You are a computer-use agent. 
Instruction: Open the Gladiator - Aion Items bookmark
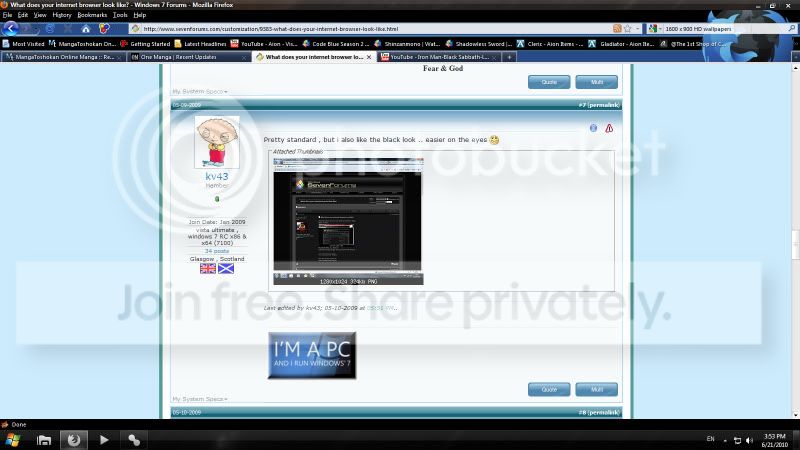(x=622, y=44)
